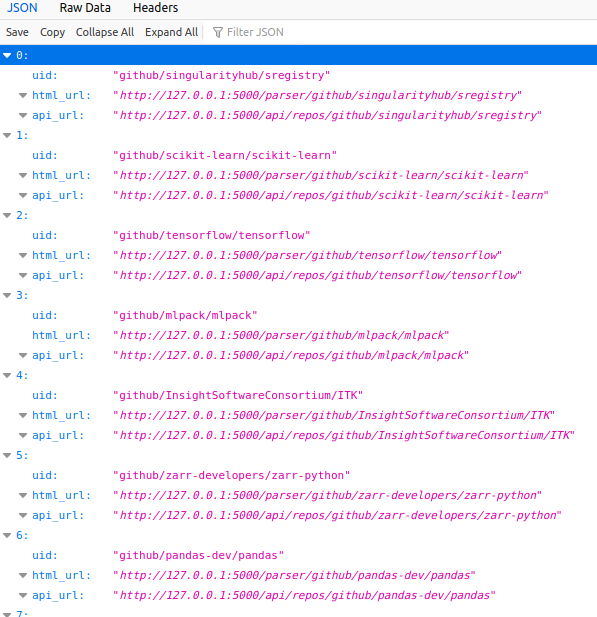The width and height of the screenshot is (597, 617).
Task: Open the parser/github/tensorflow/tensorflow link
Action: [x=308, y=255]
